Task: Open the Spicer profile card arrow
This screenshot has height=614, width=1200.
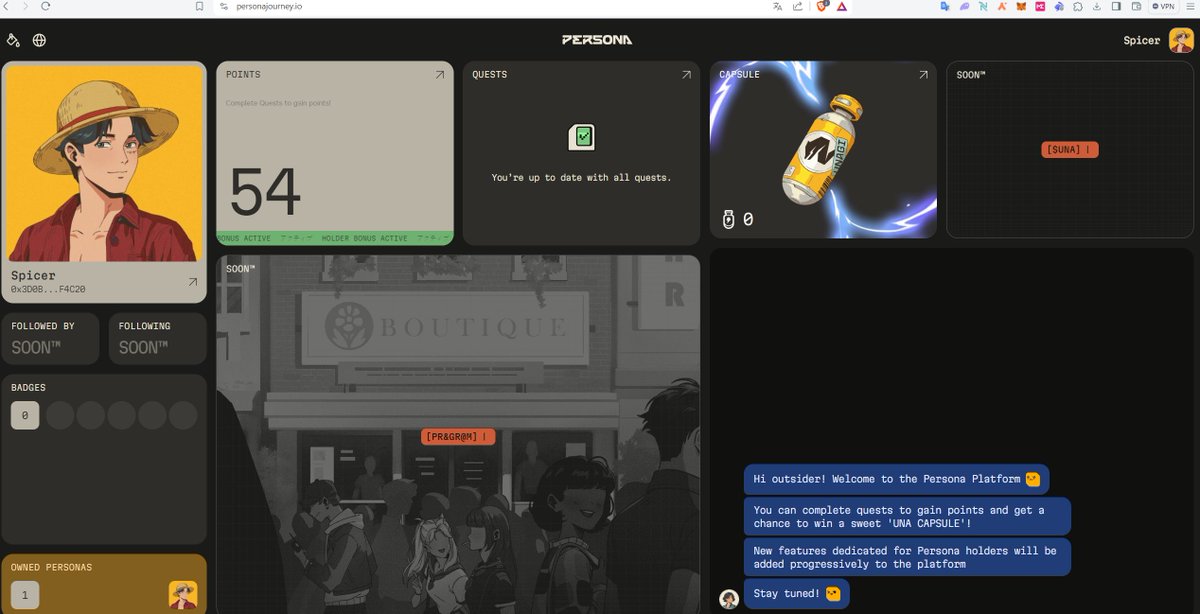Action: click(x=192, y=283)
